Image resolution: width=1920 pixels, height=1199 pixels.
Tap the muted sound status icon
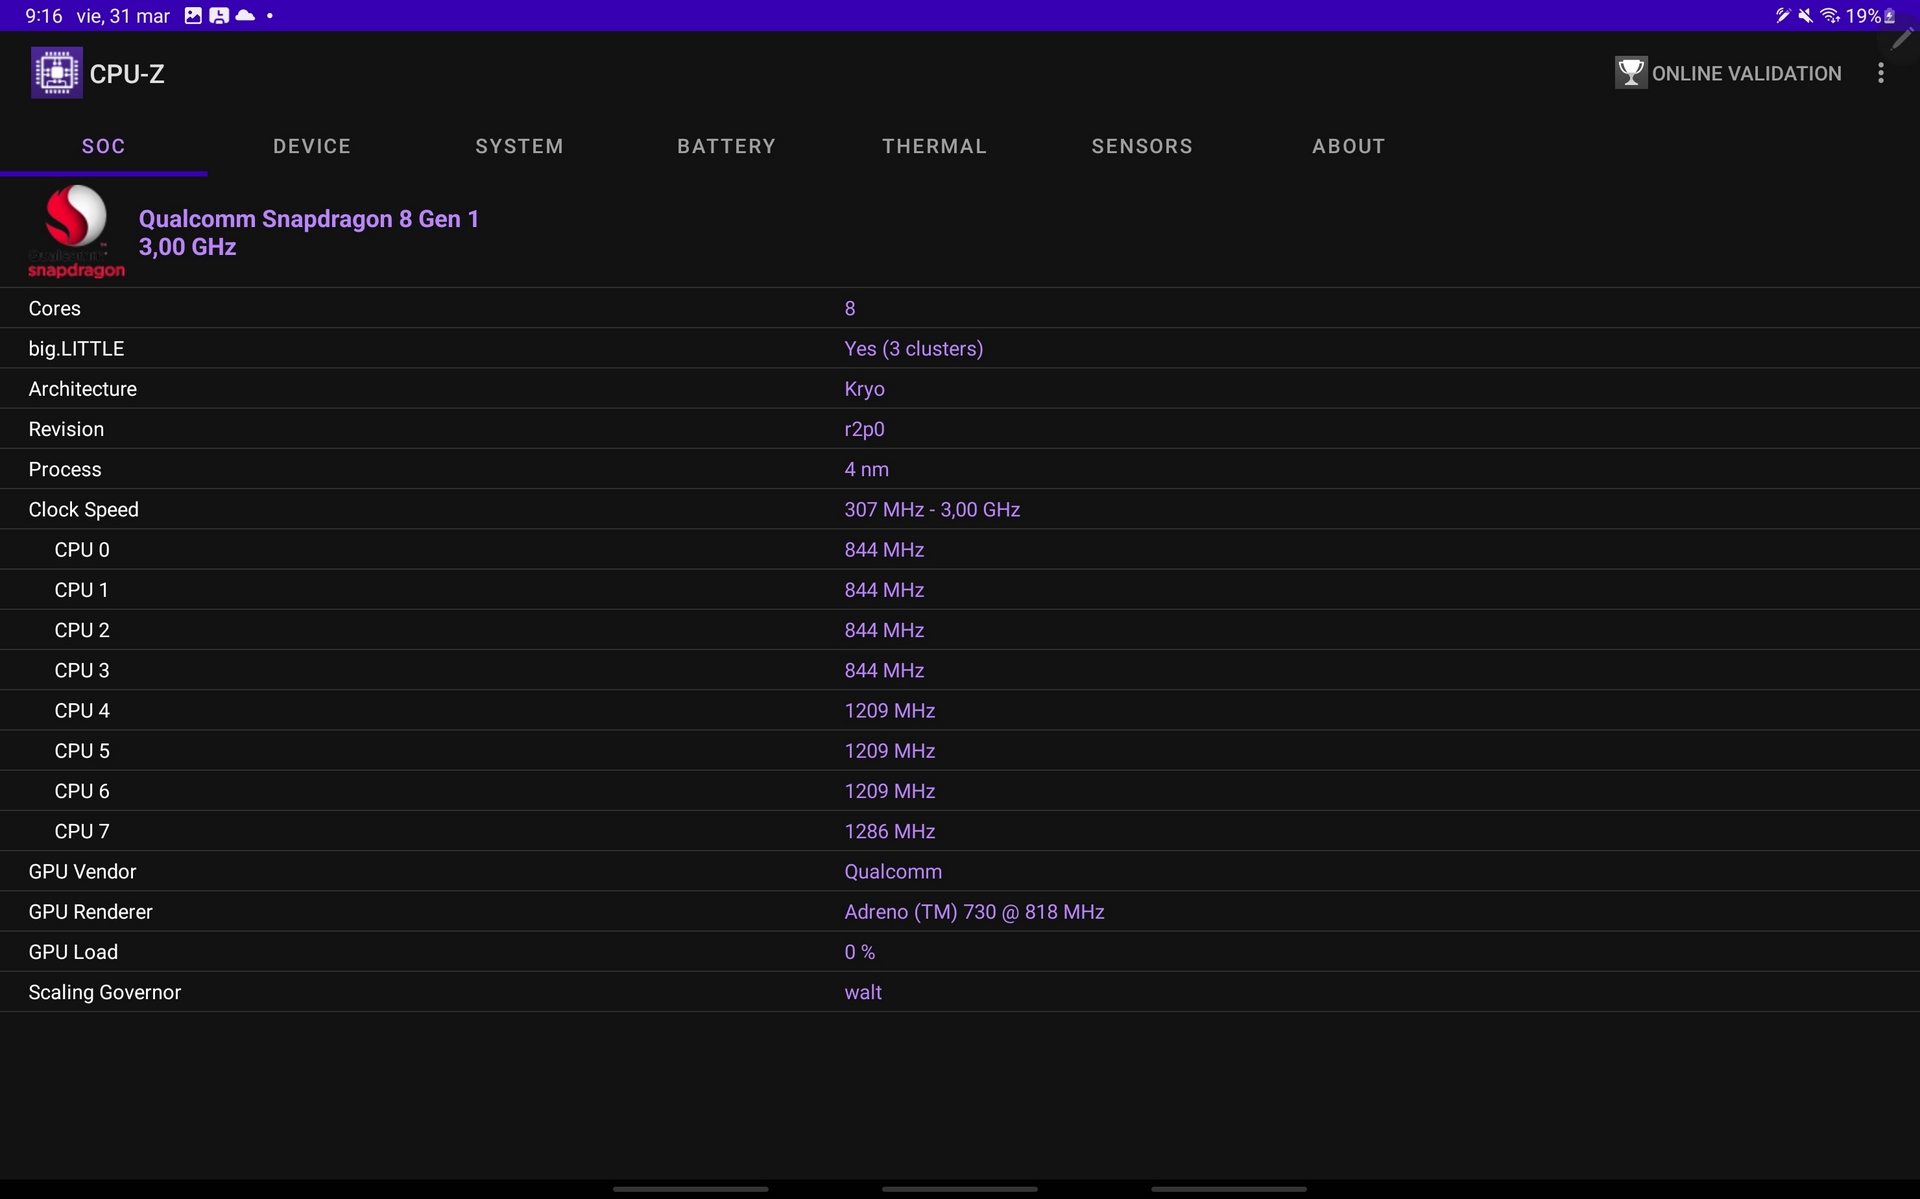pyautogui.click(x=1805, y=16)
